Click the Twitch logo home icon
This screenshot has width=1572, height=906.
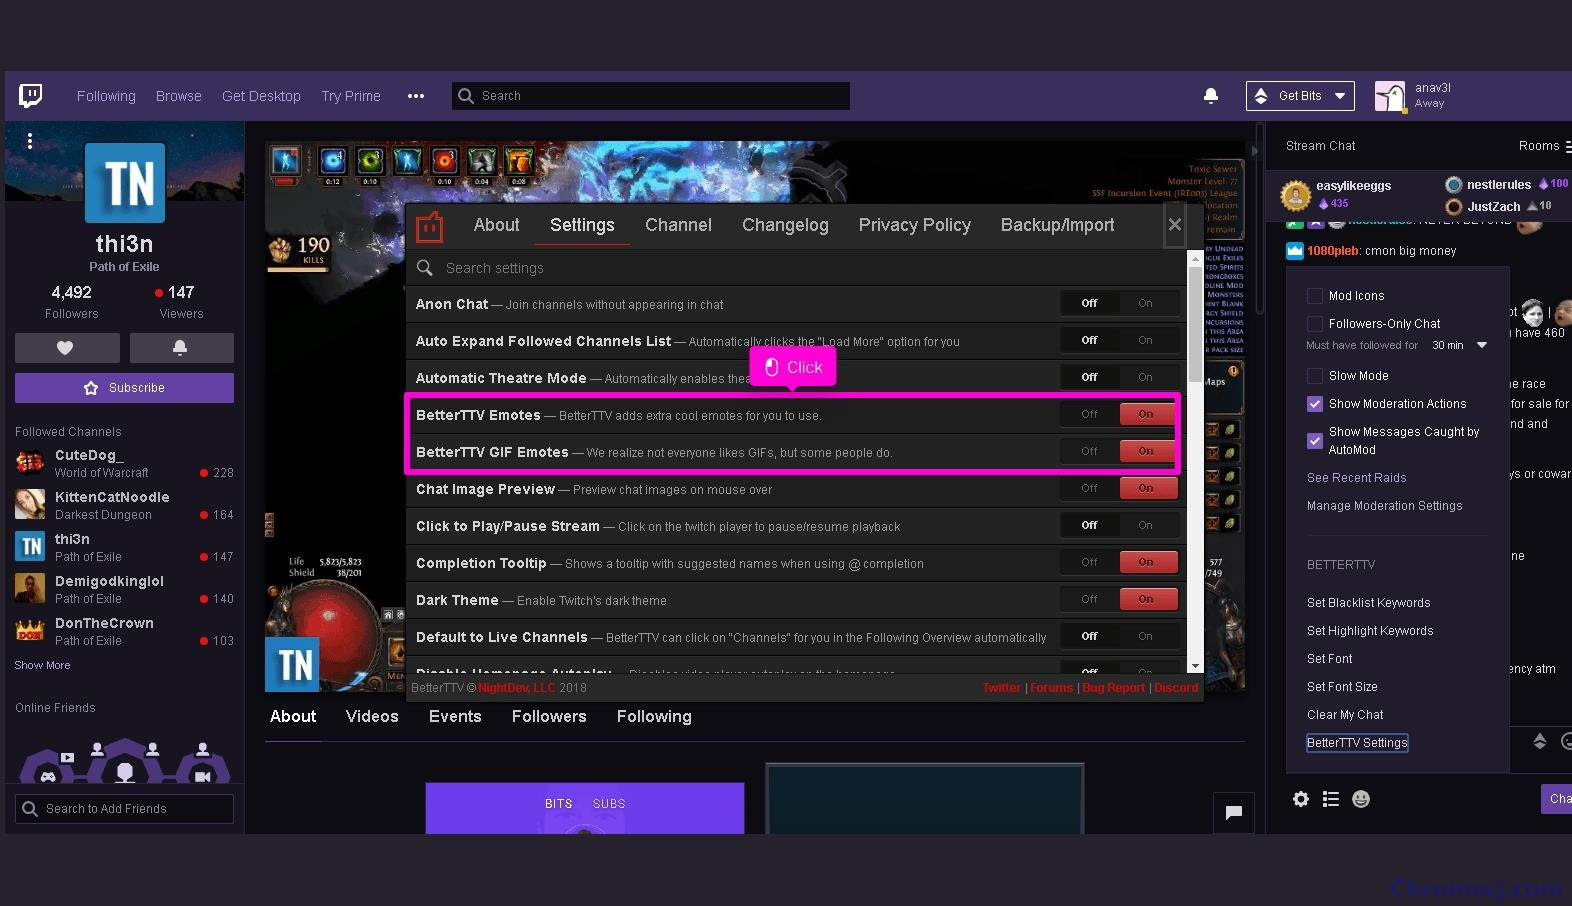[x=31, y=95]
